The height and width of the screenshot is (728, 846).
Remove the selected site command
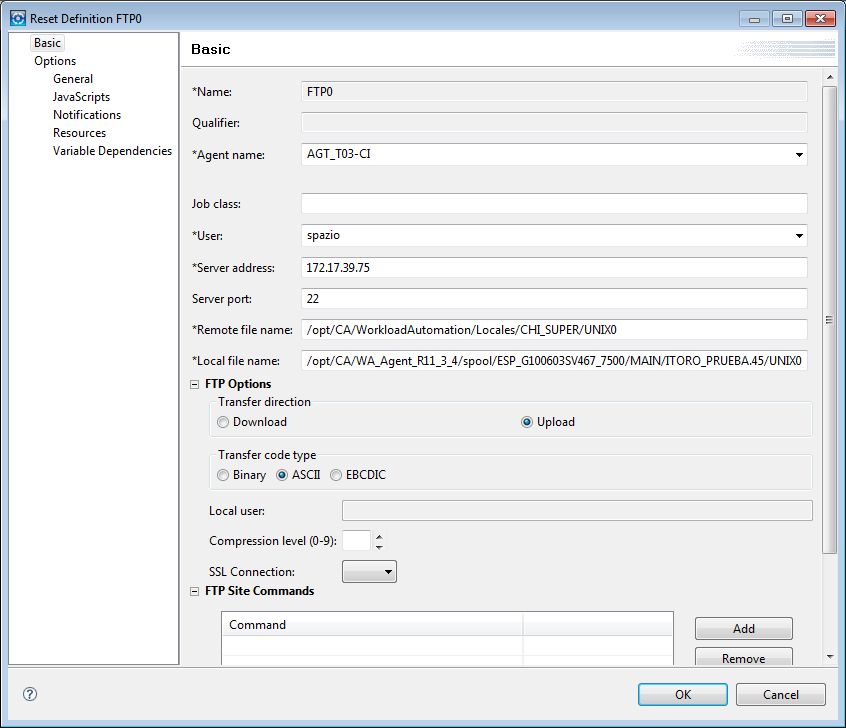coord(743,658)
